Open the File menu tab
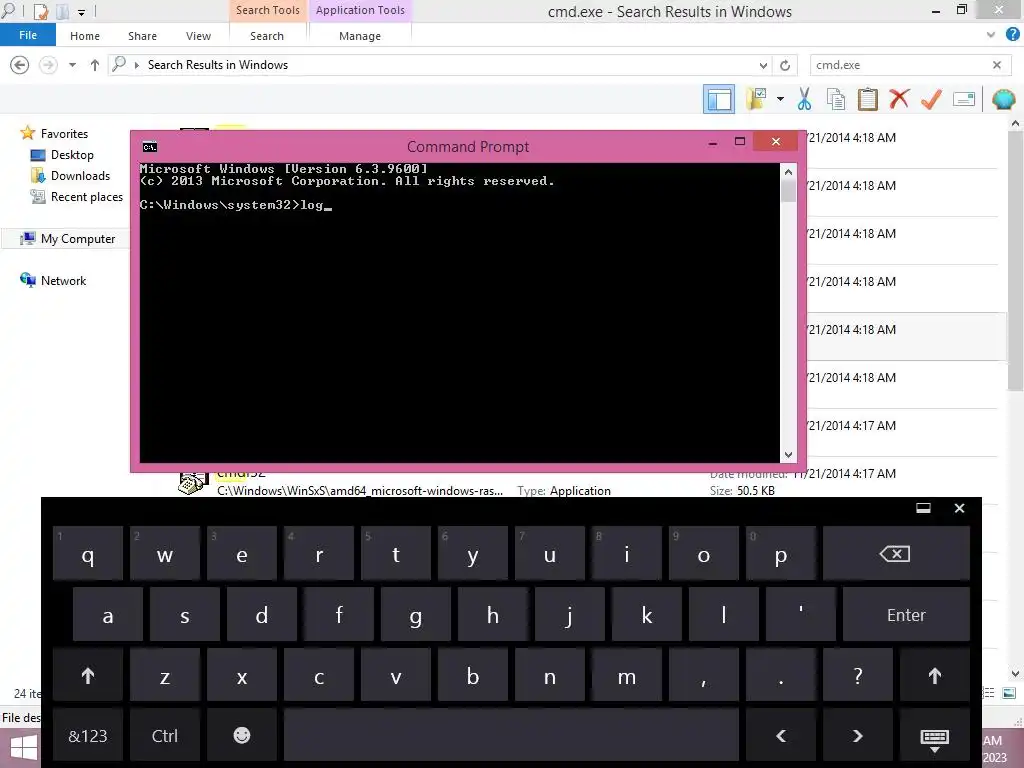The image size is (1024, 768). point(28,35)
